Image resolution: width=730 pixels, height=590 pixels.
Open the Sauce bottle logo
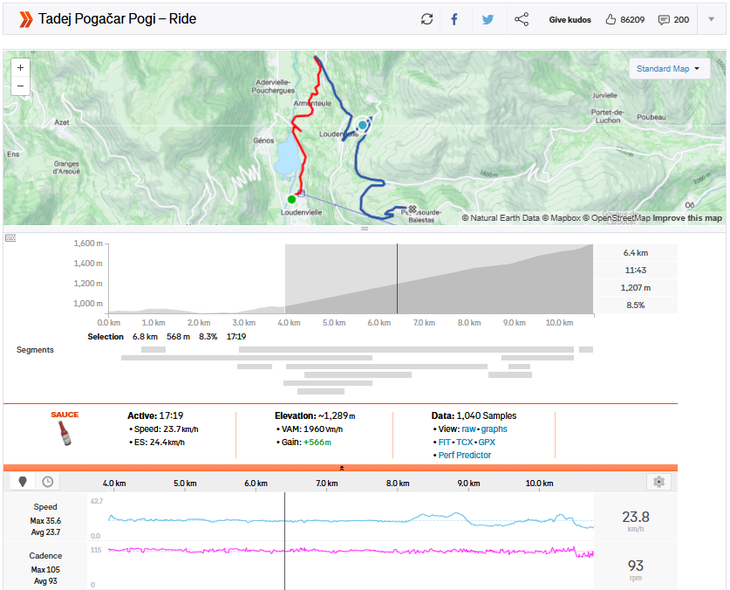(65, 432)
